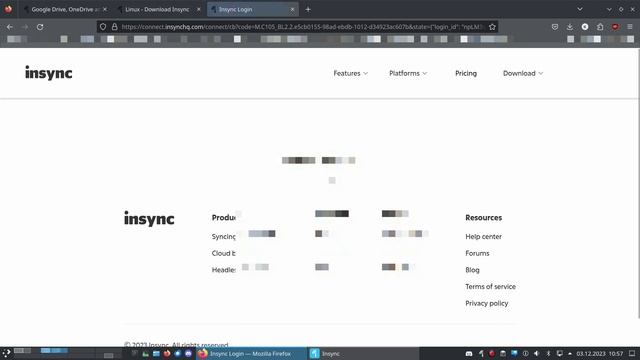This screenshot has width=640, height=360.
Task: Switch to Google Drive, OneDrive tab
Action: pyautogui.click(x=65, y=9)
